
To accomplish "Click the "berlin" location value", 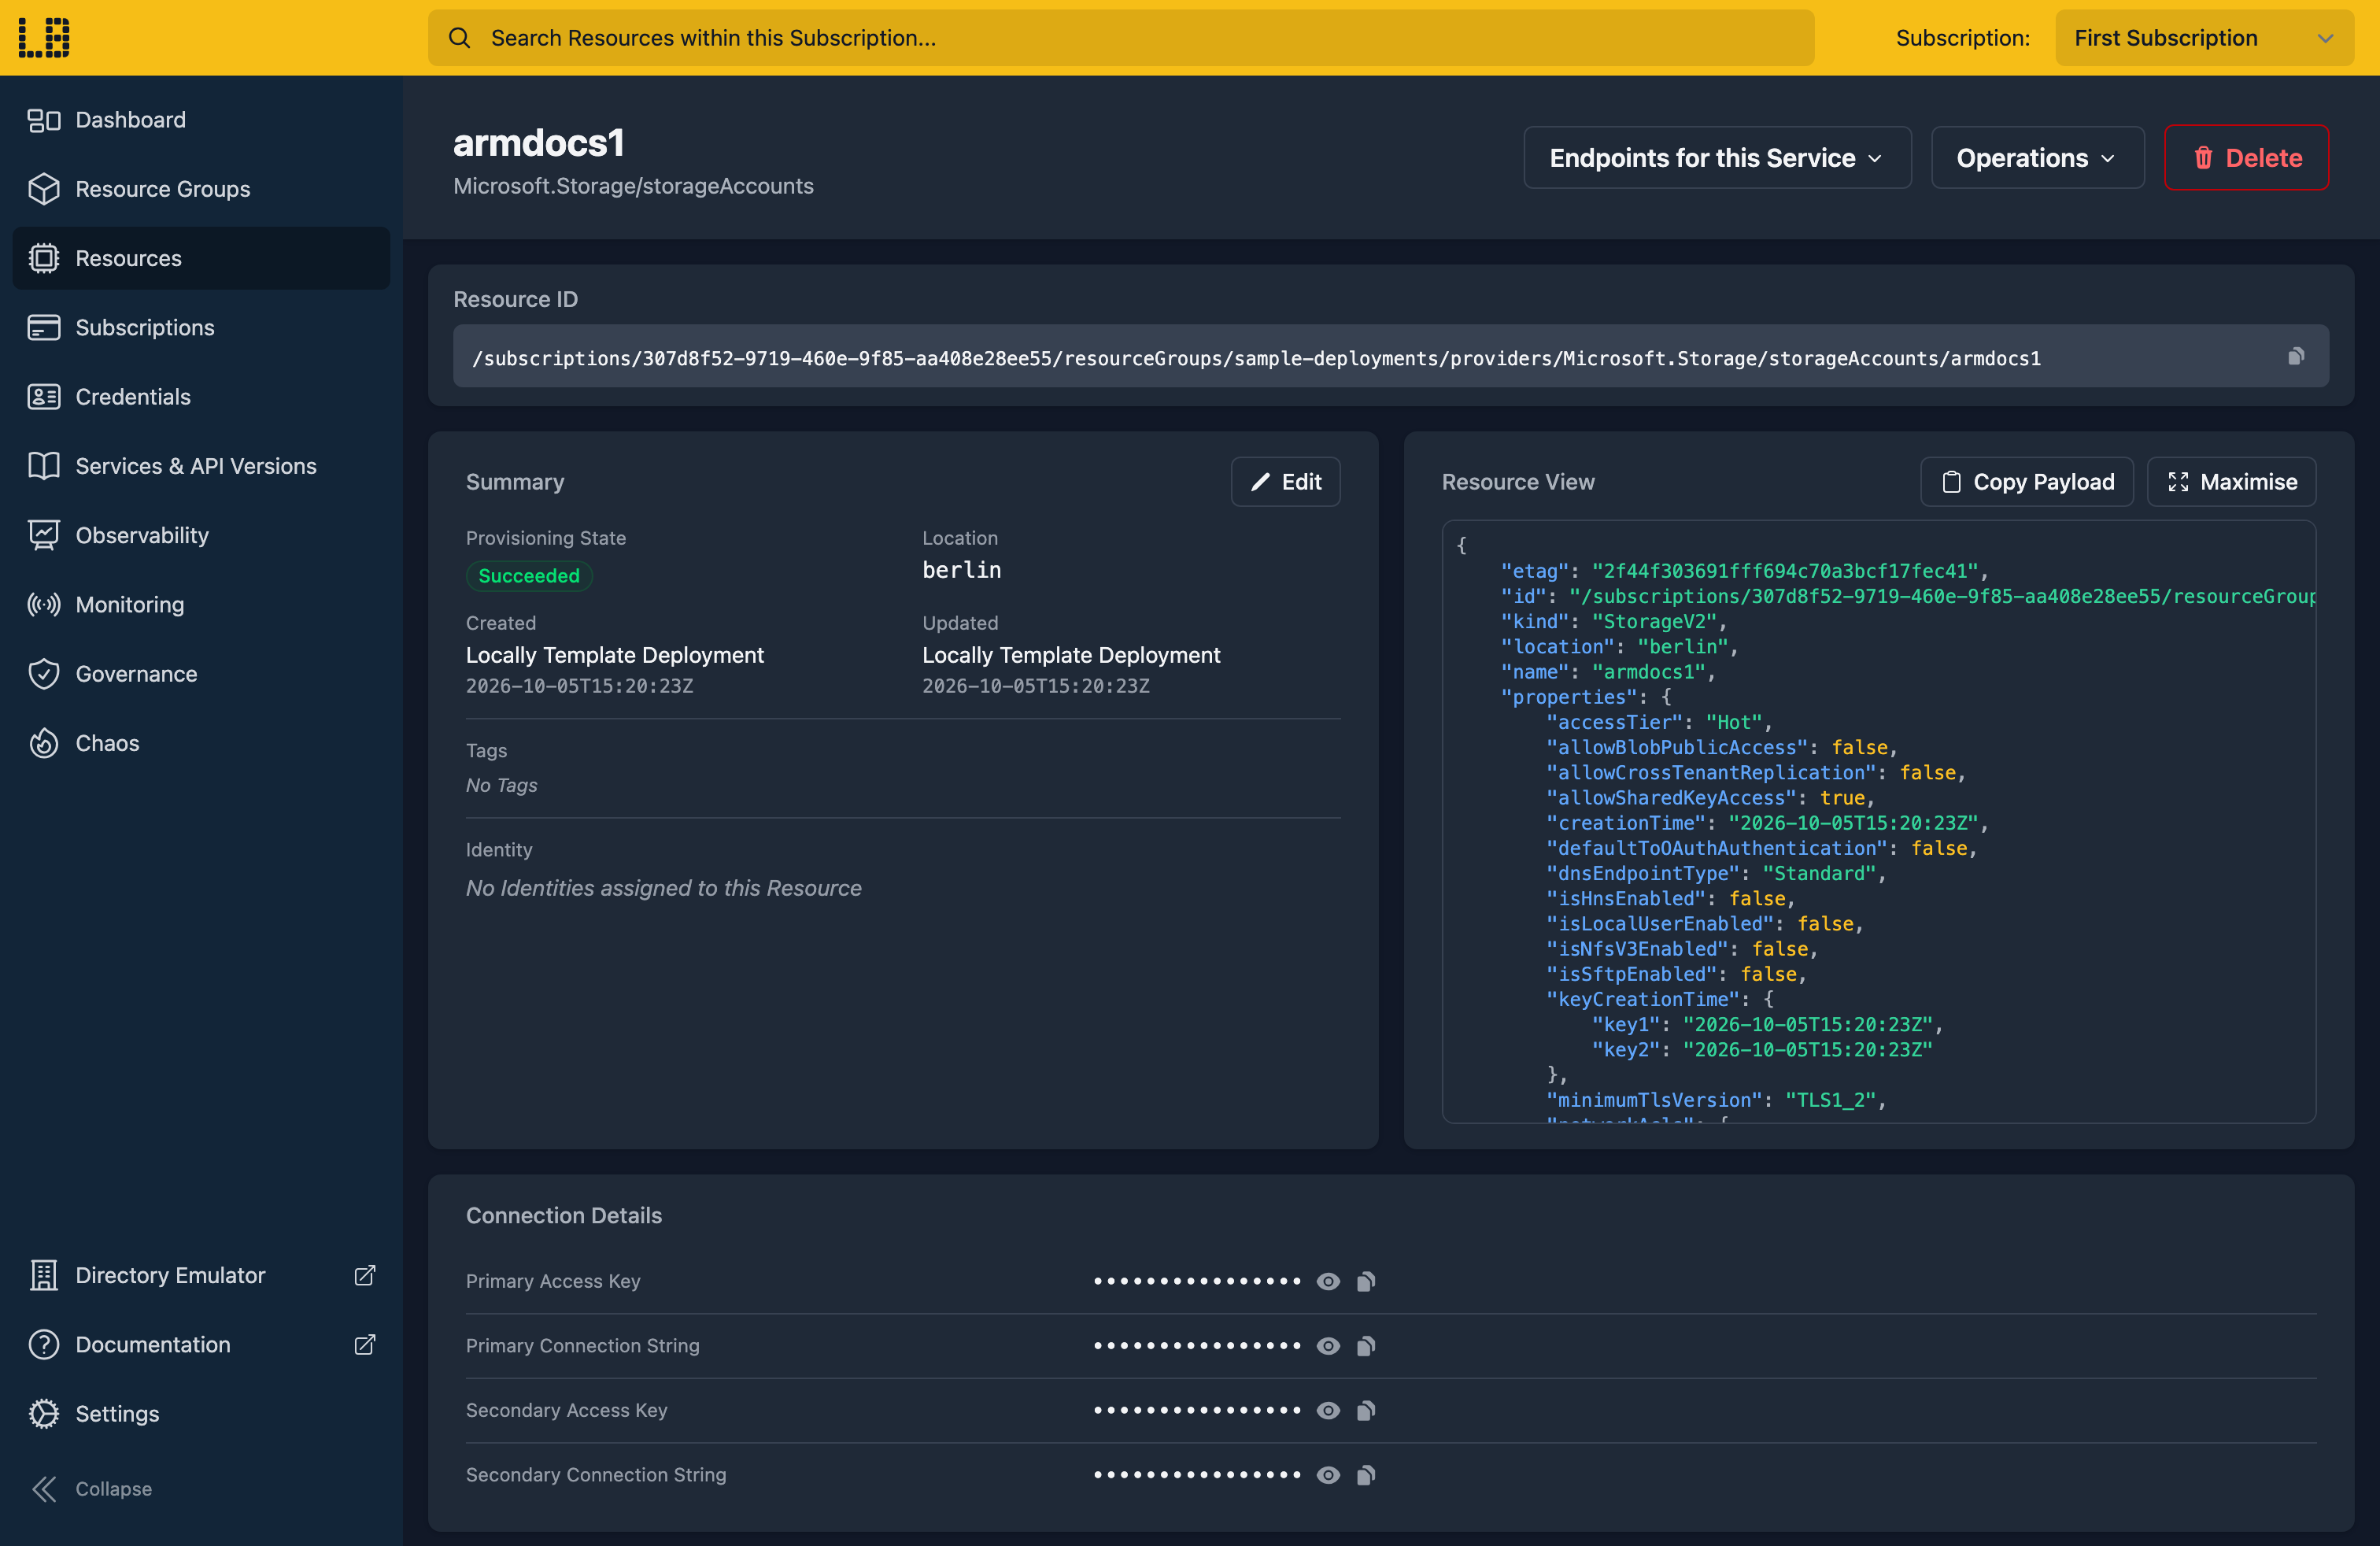I will click(961, 570).
